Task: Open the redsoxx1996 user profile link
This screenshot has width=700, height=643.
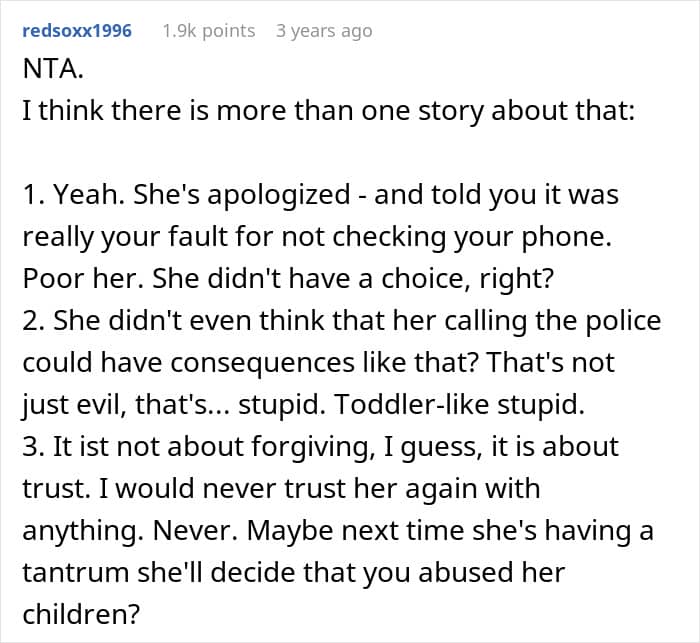Action: 77,31
